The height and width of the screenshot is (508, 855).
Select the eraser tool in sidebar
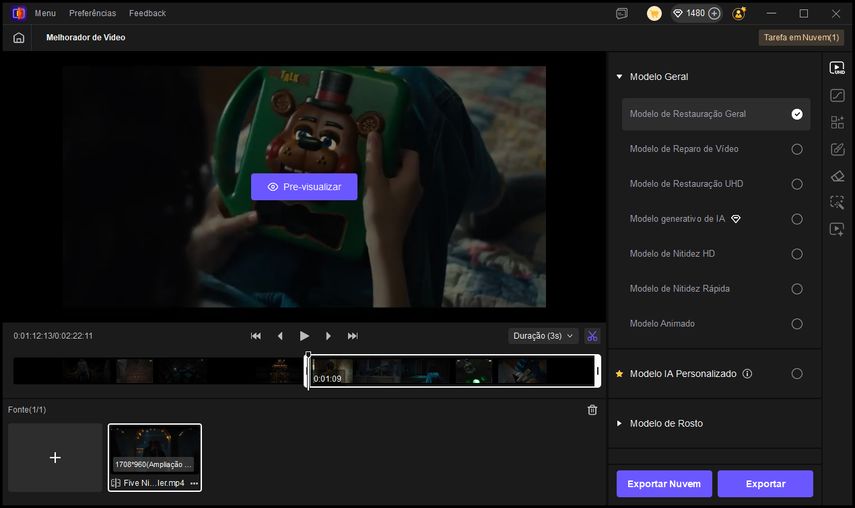(x=837, y=176)
